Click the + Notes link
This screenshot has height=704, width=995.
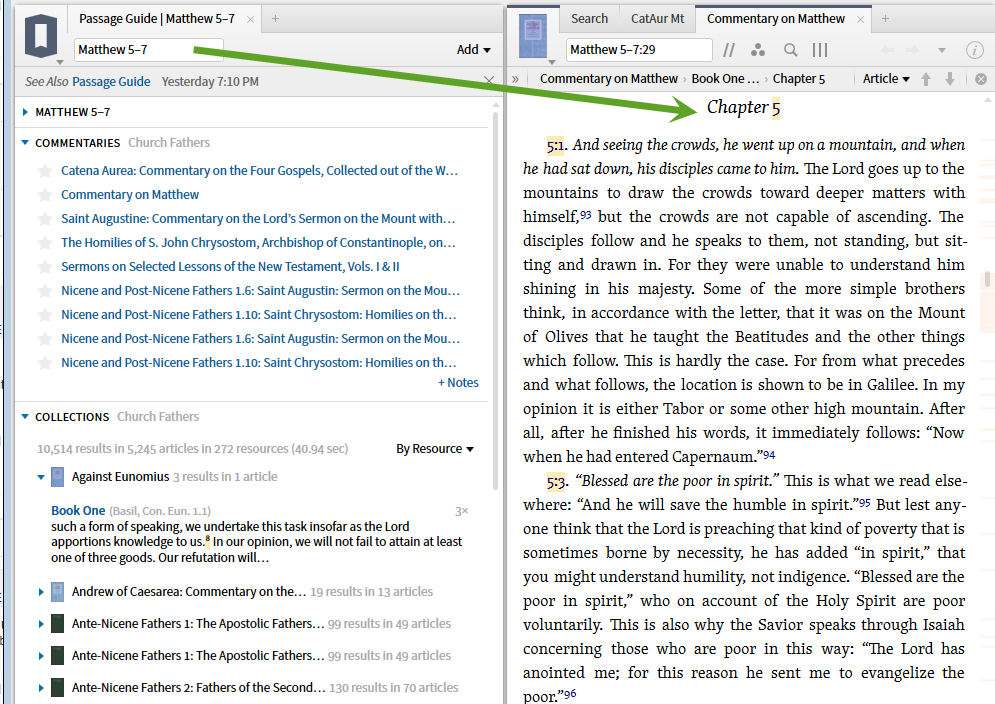tap(458, 383)
